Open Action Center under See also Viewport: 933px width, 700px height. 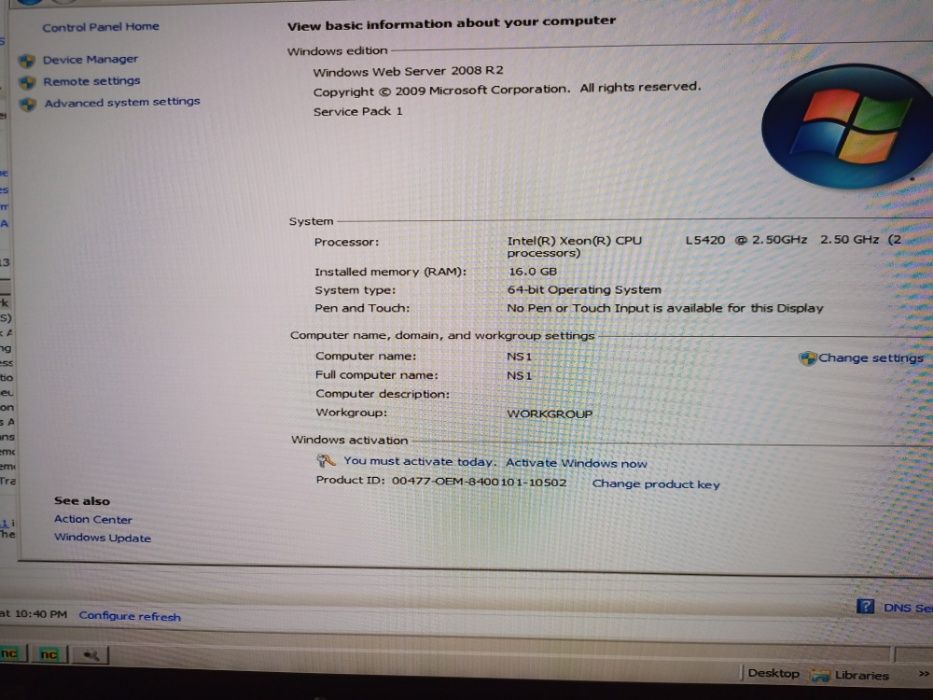click(93, 520)
